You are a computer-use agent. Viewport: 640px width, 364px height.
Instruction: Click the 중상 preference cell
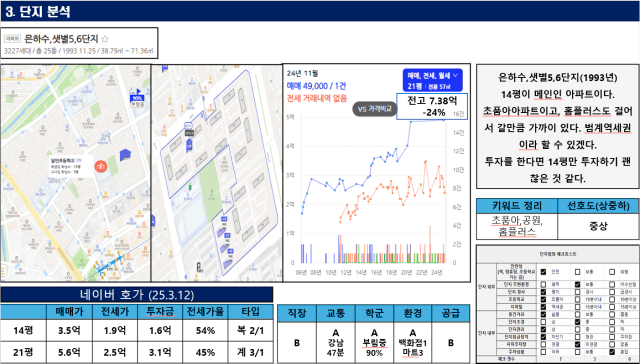(598, 226)
